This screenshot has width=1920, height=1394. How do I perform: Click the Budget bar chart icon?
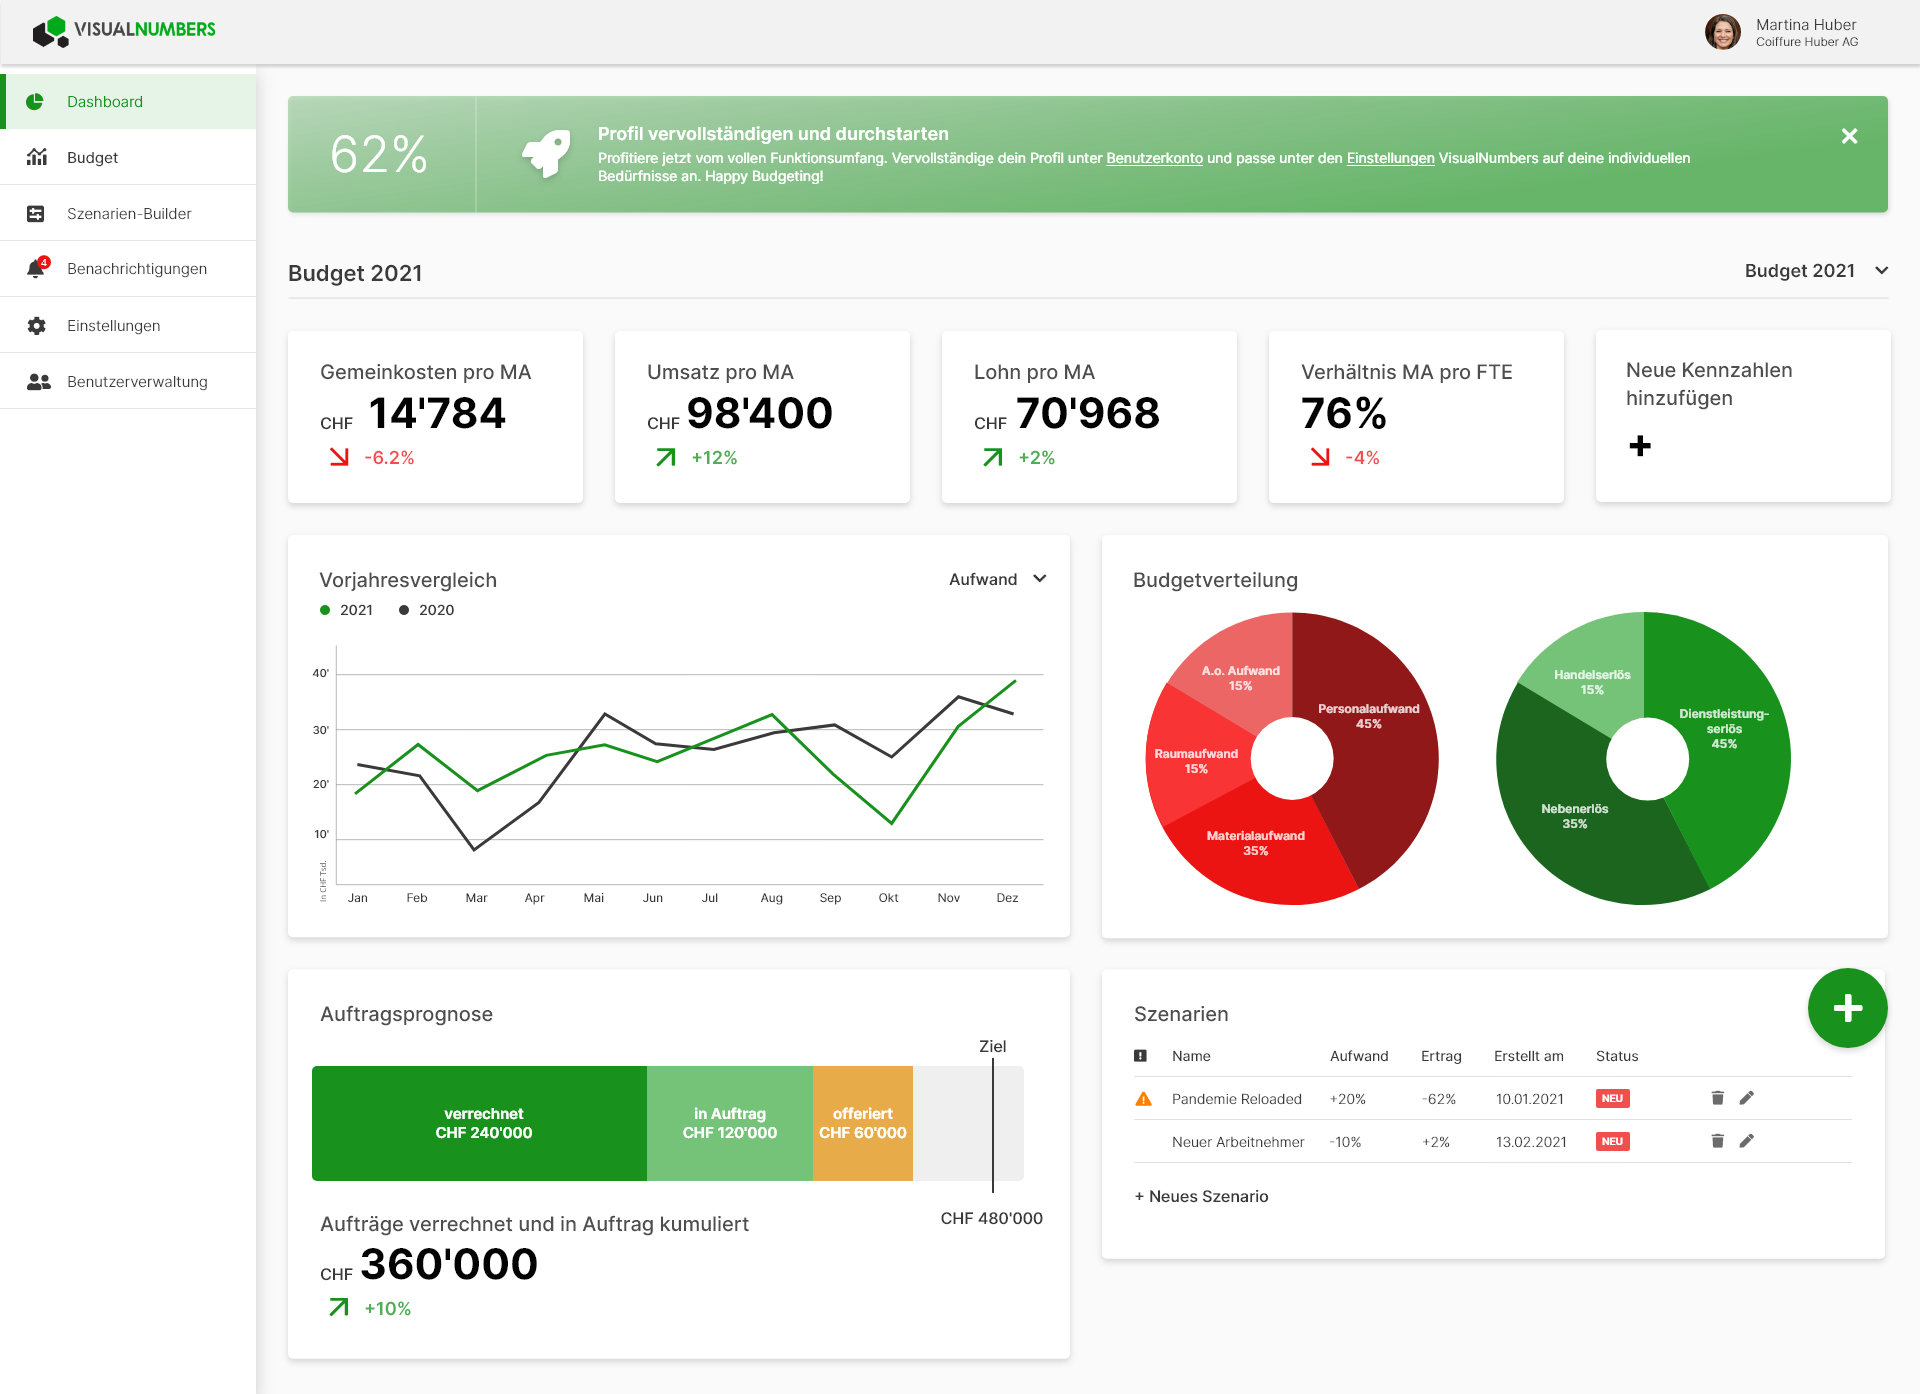coord(37,157)
